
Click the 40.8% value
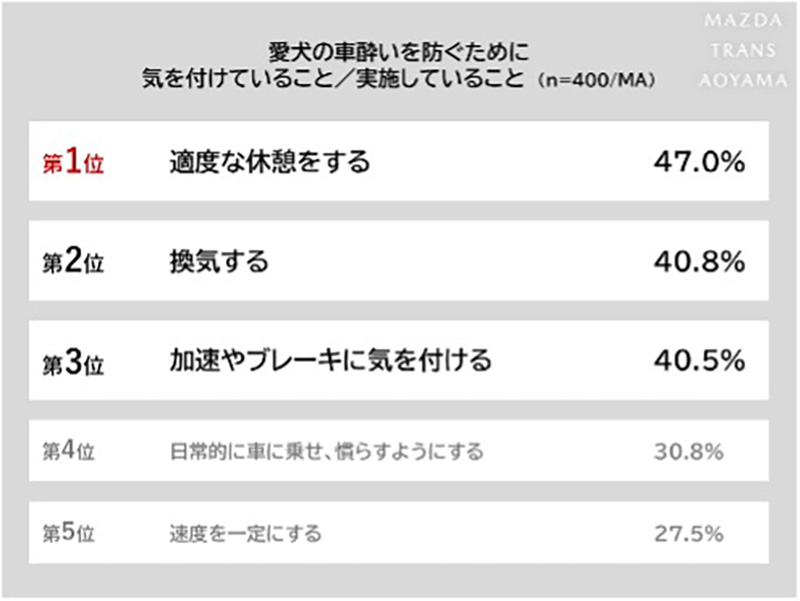coord(698,262)
